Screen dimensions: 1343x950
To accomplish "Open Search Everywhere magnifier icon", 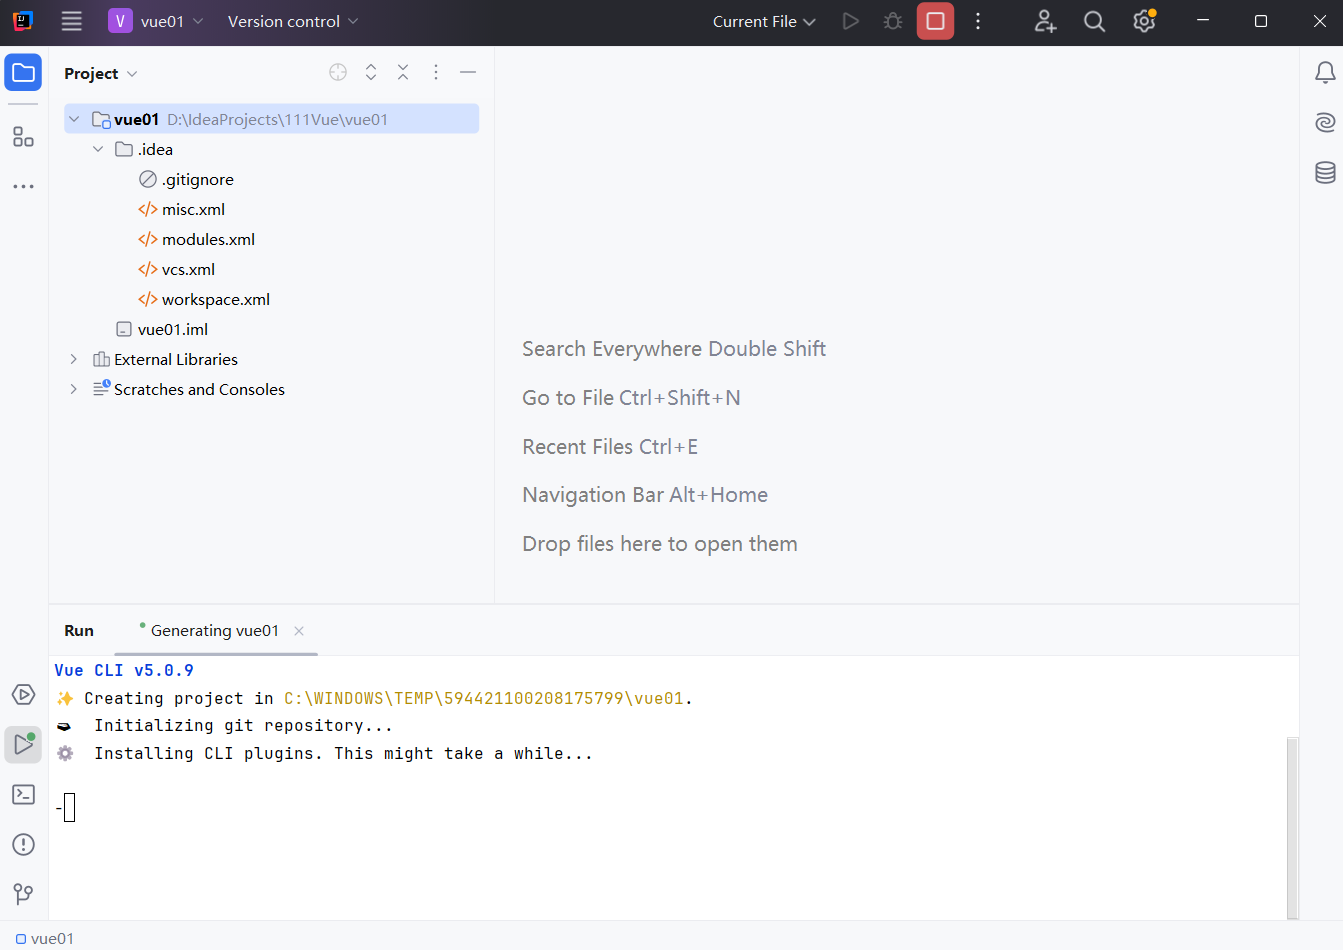I will point(1094,21).
